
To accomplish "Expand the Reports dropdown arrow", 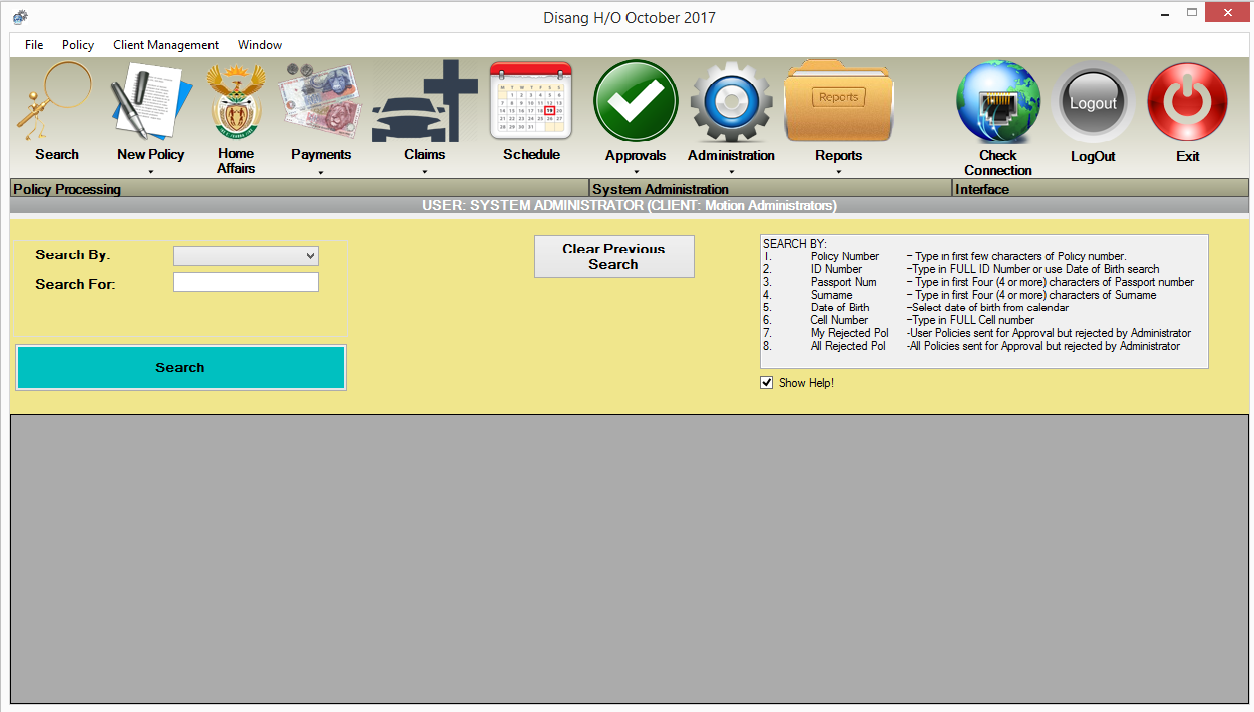I will [838, 170].
